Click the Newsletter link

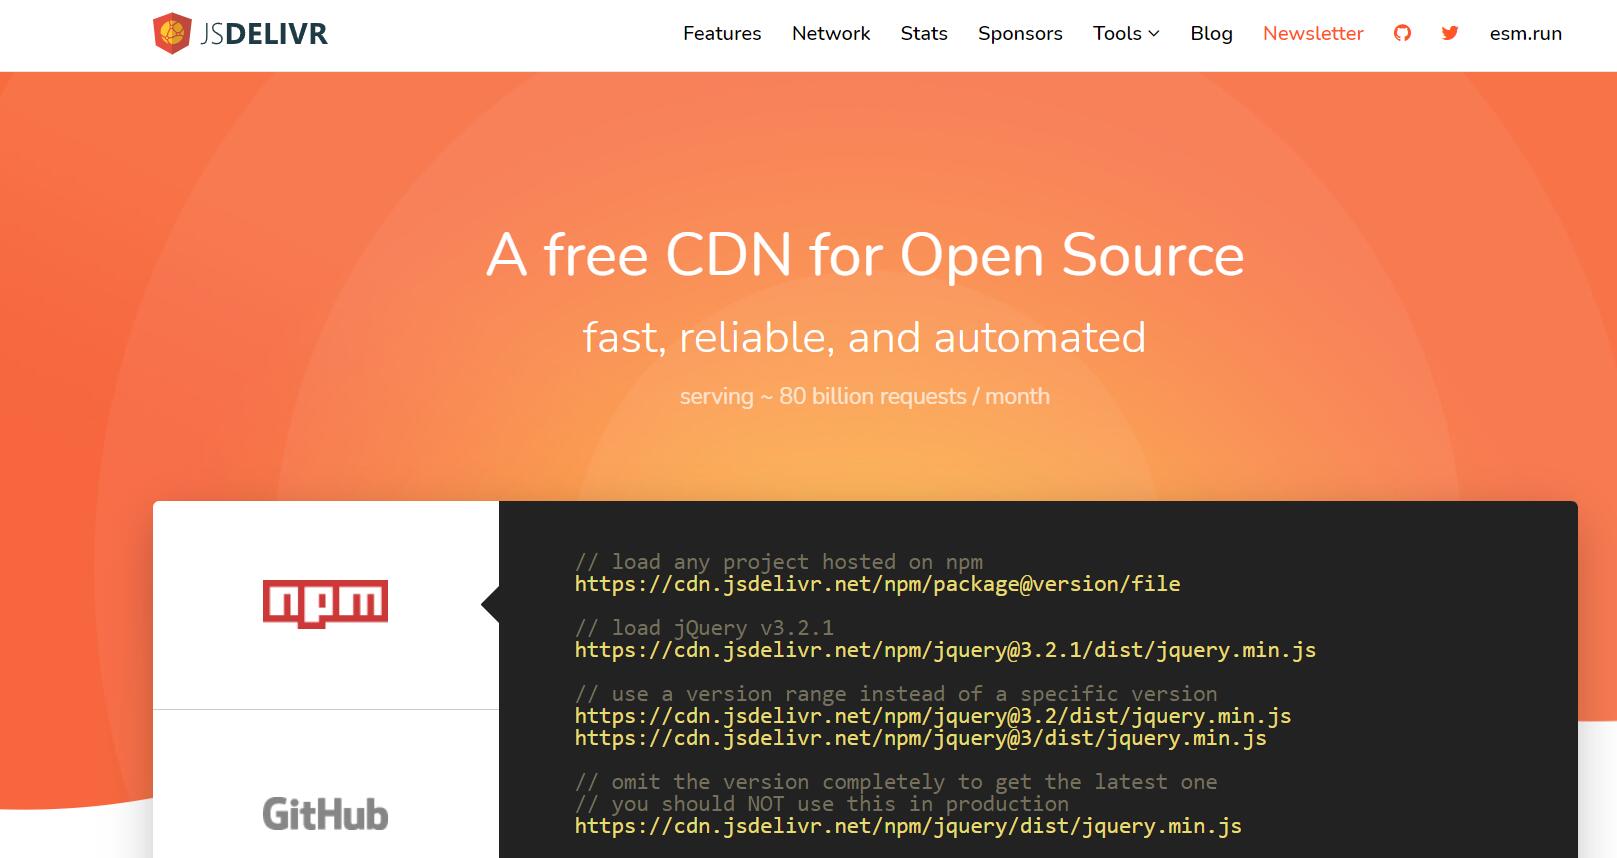point(1313,34)
